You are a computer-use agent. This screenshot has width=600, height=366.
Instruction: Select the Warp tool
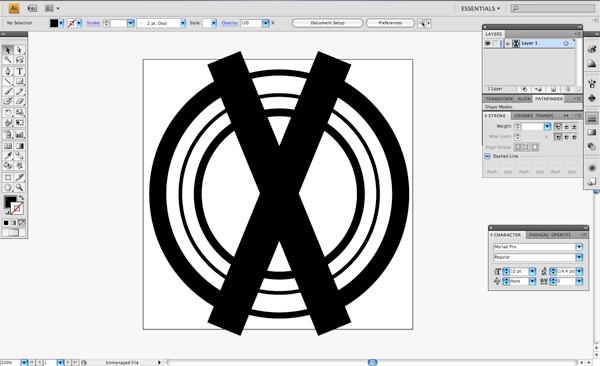[8, 123]
